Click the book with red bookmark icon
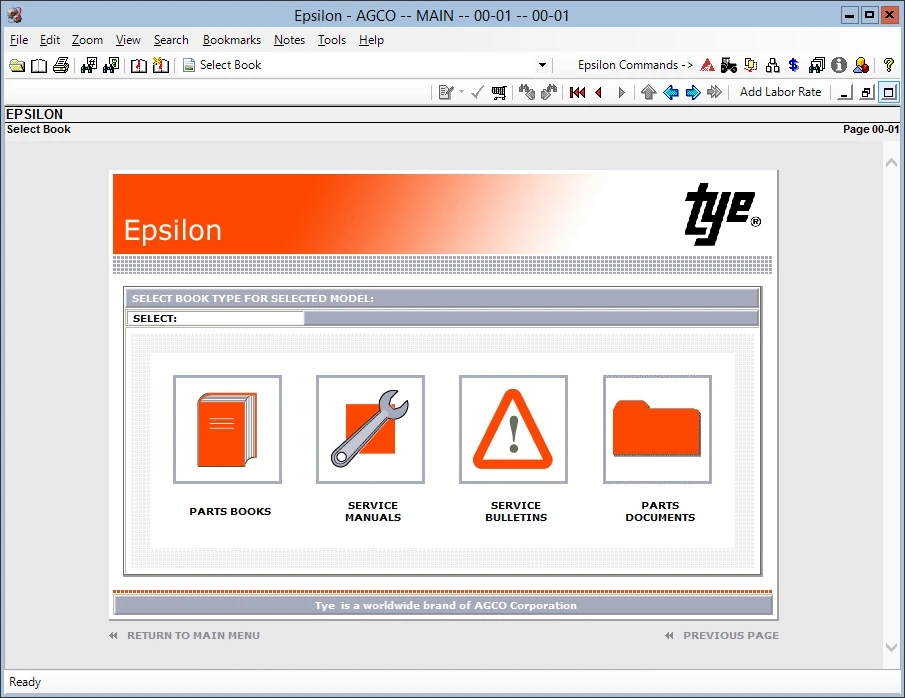This screenshot has height=698, width=905. click(x=139, y=65)
